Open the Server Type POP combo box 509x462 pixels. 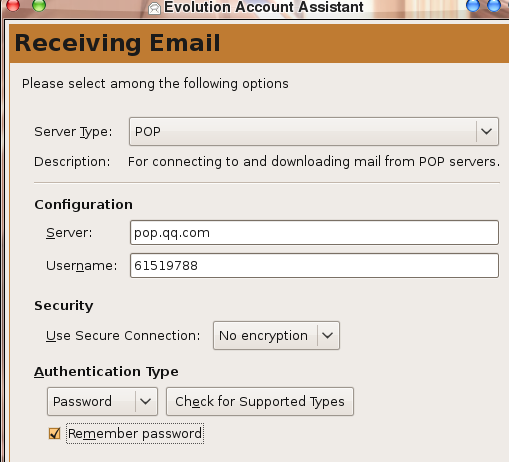(314, 131)
